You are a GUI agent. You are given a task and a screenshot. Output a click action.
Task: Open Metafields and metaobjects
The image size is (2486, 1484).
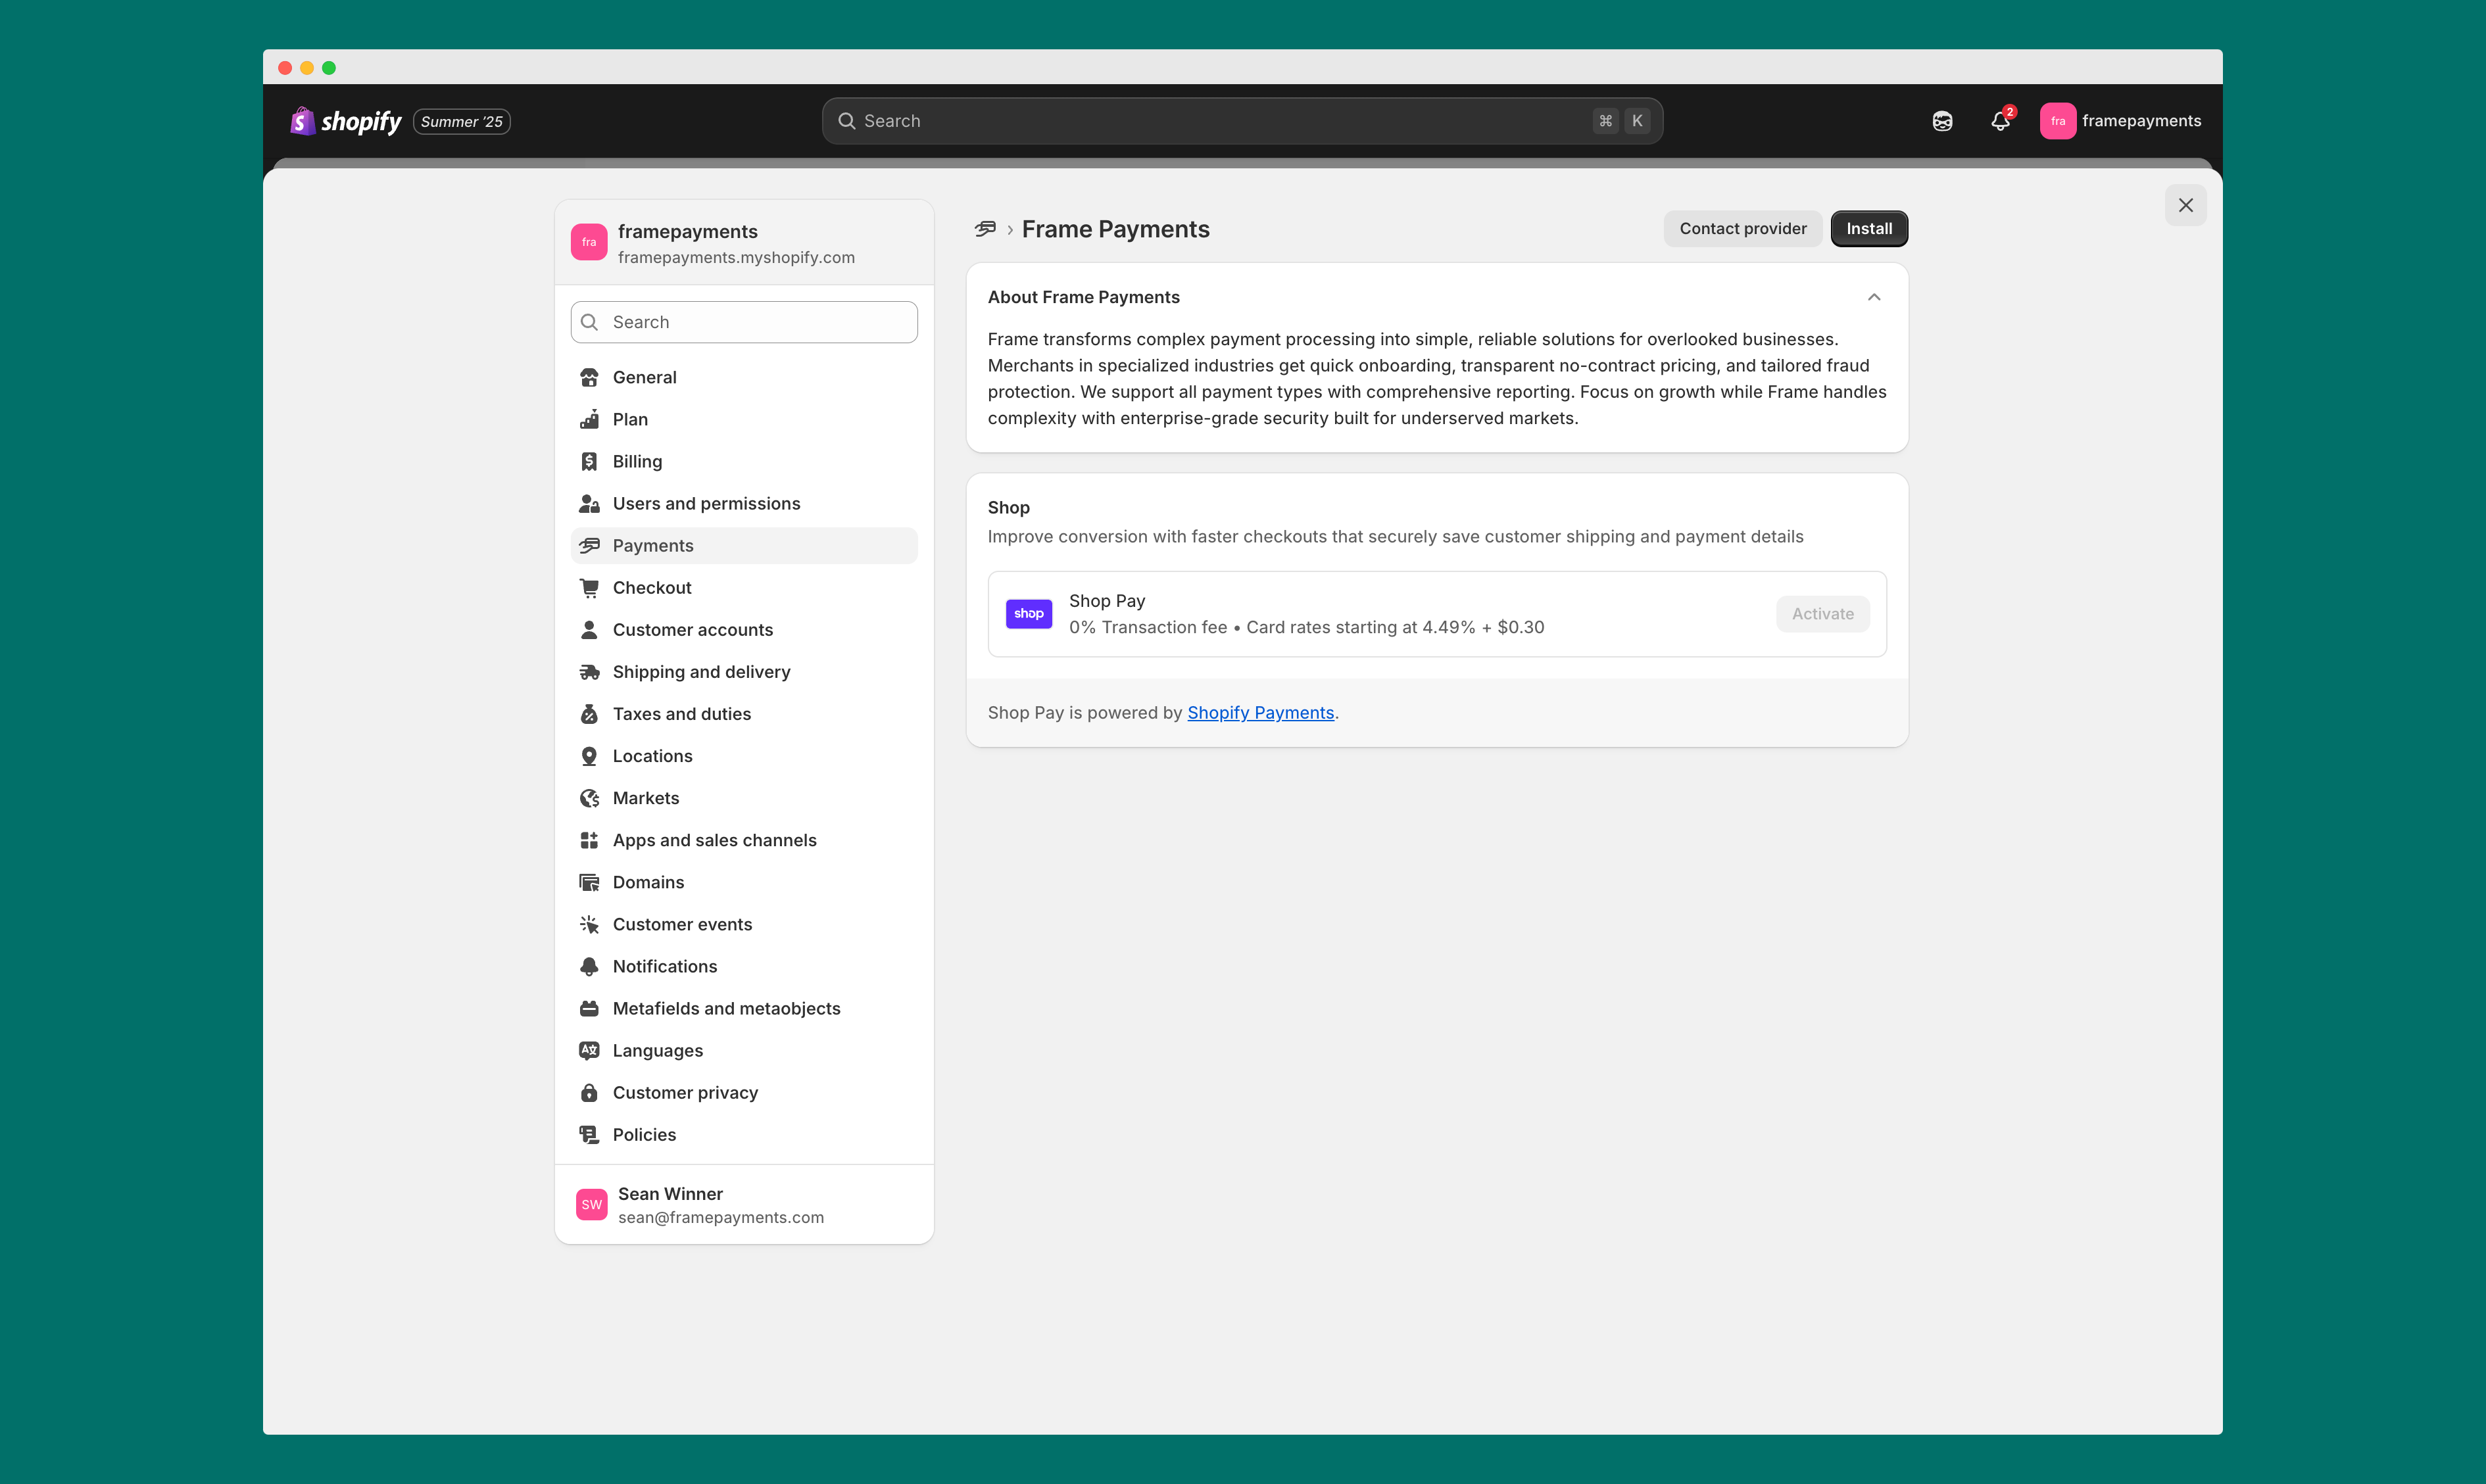744,1008
